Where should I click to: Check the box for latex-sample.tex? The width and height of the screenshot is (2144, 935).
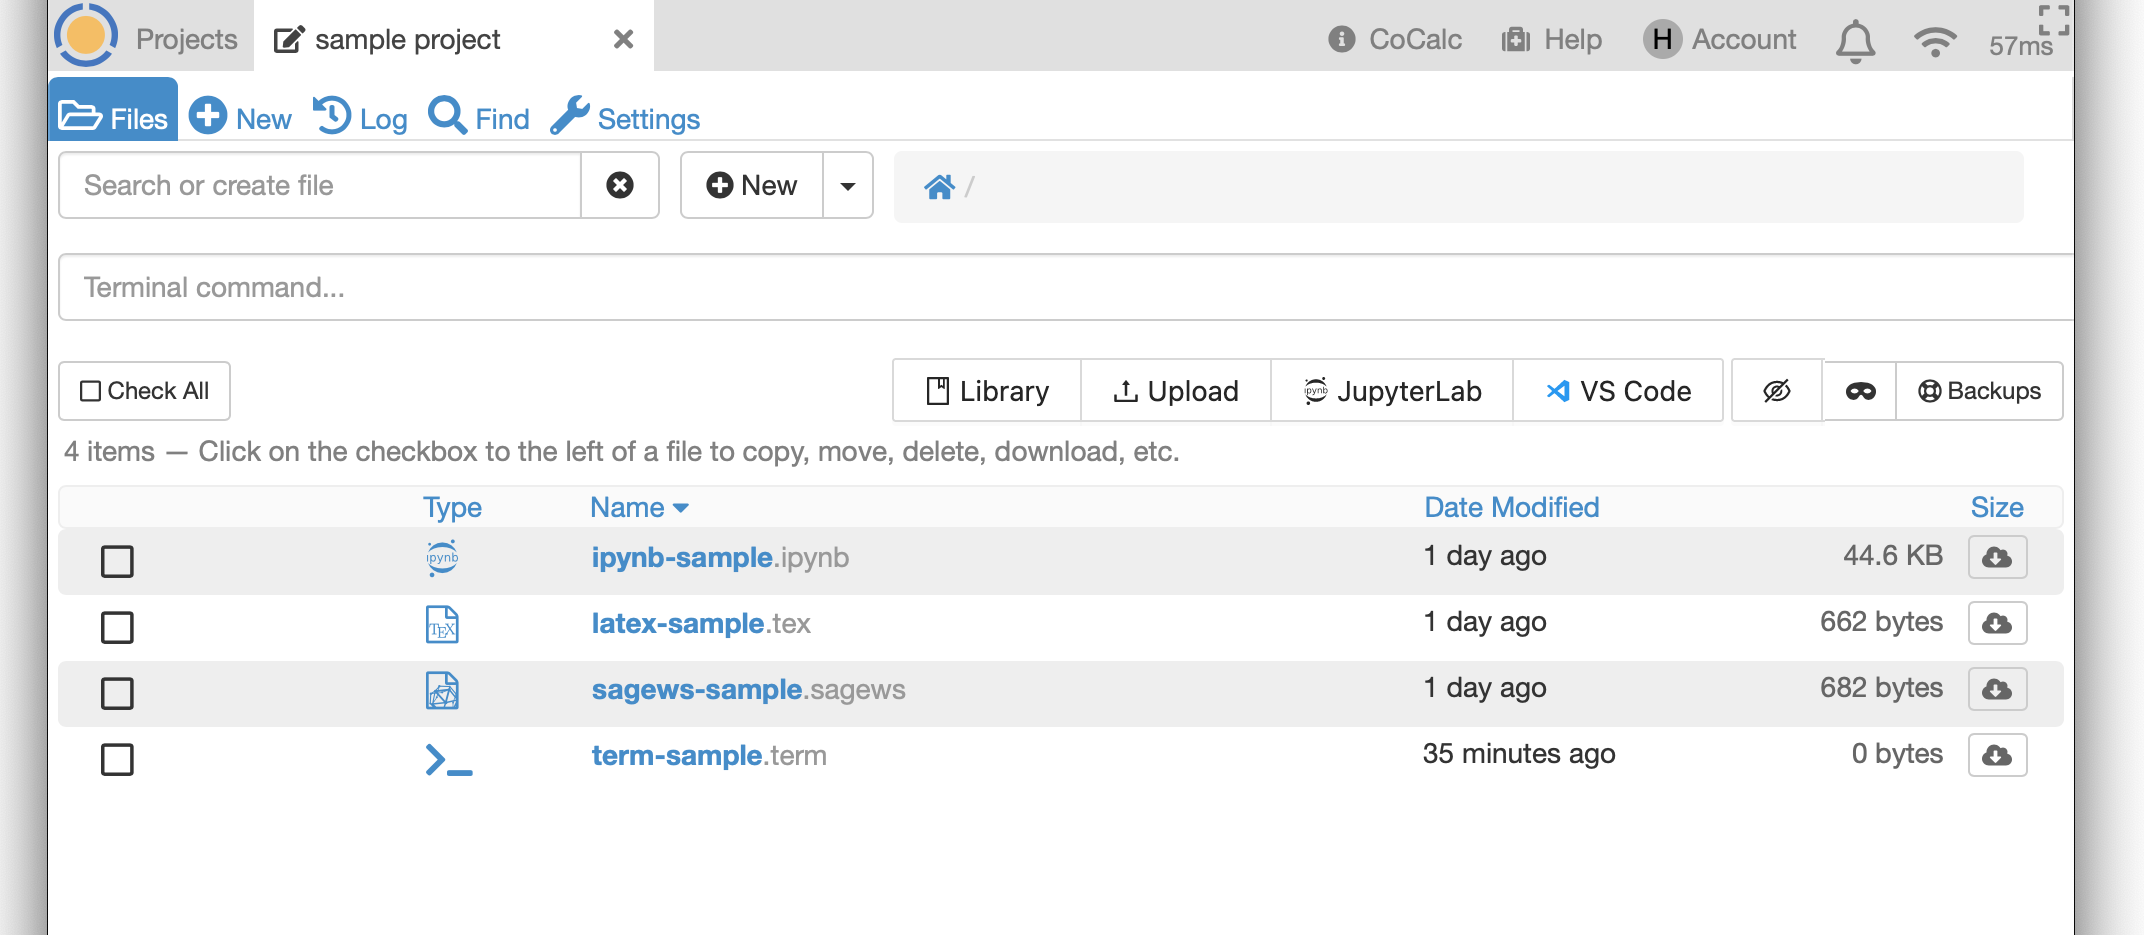pyautogui.click(x=117, y=627)
